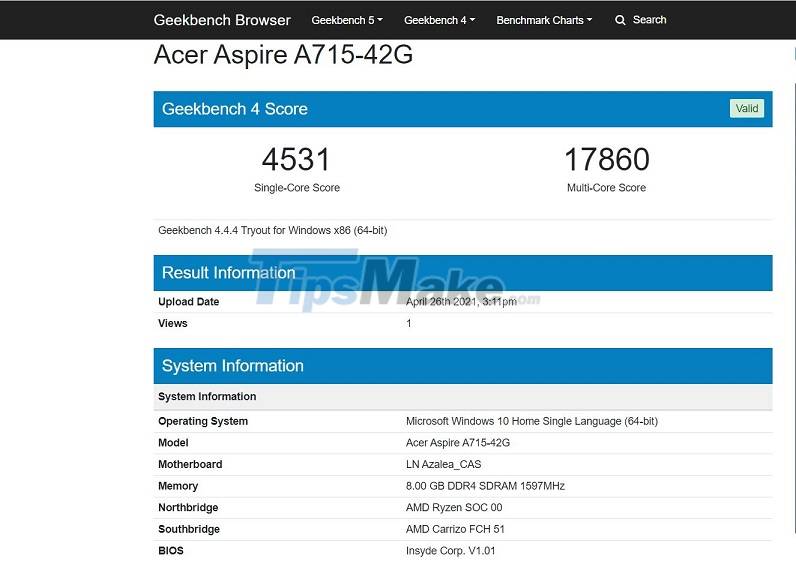Open the Search link in navbar
Screen dimensions: 796x561
coord(649,20)
